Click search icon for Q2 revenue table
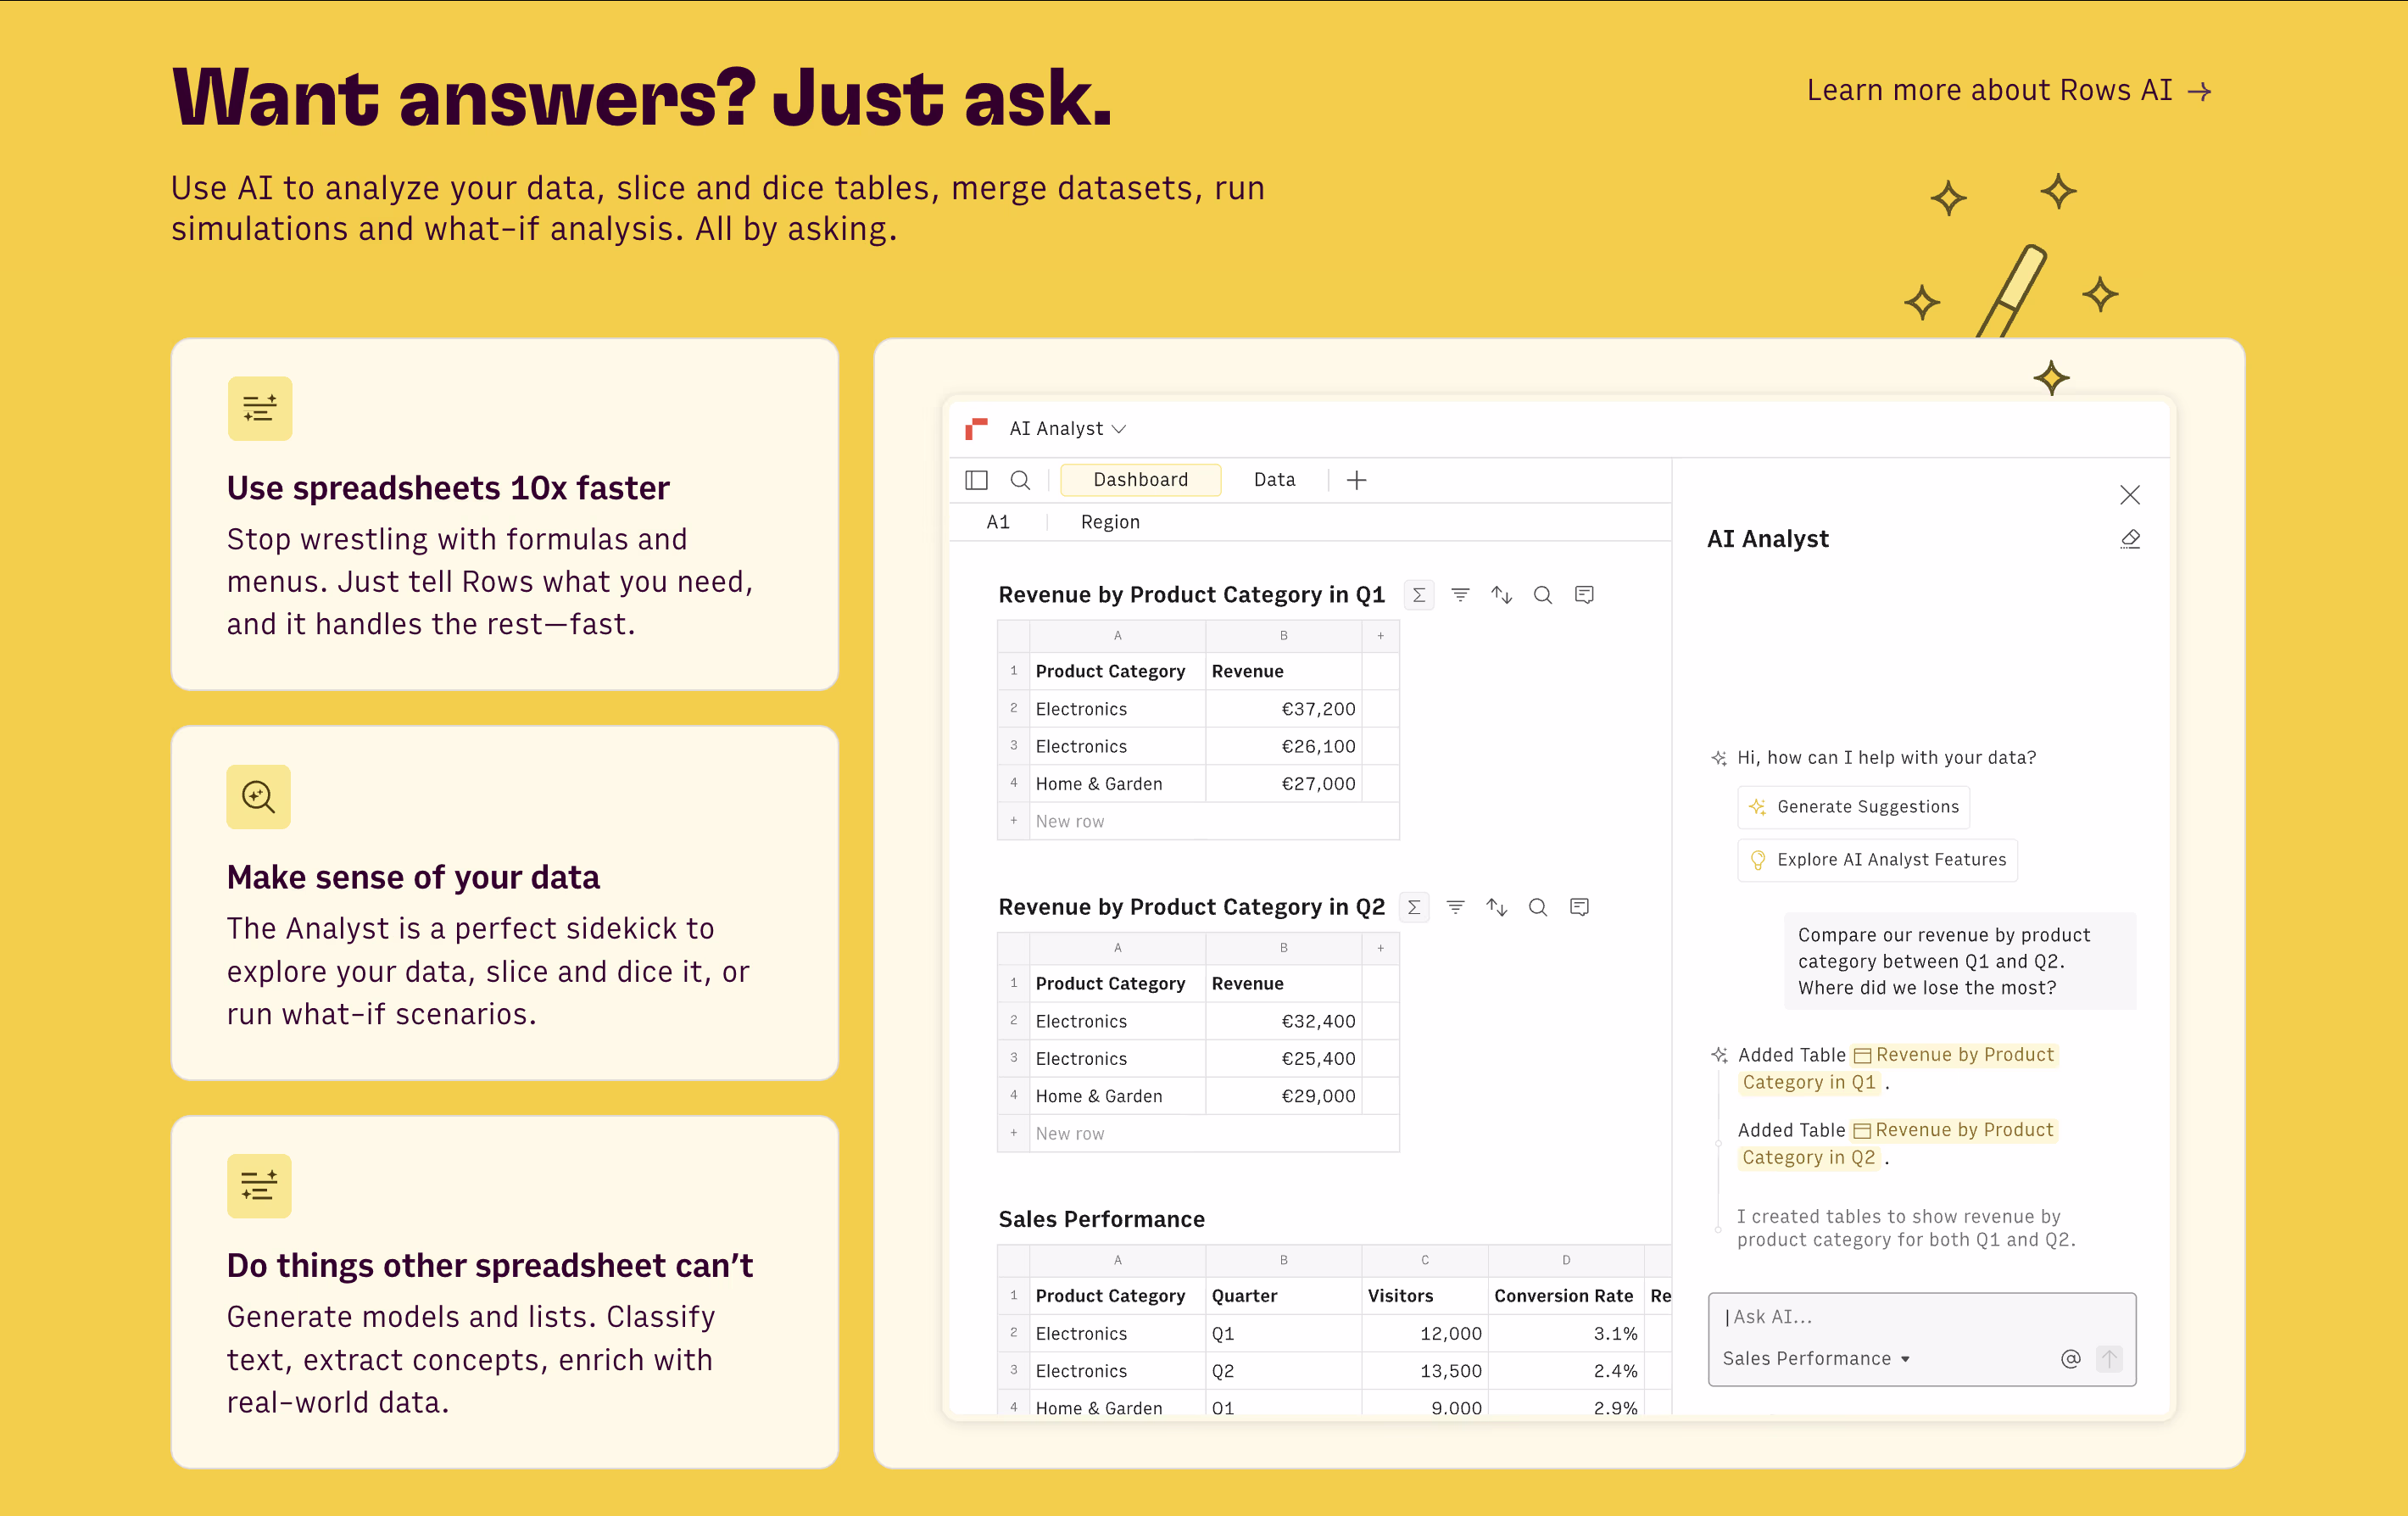Screen dimensions: 2408x1516 pyautogui.click(x=1538, y=907)
